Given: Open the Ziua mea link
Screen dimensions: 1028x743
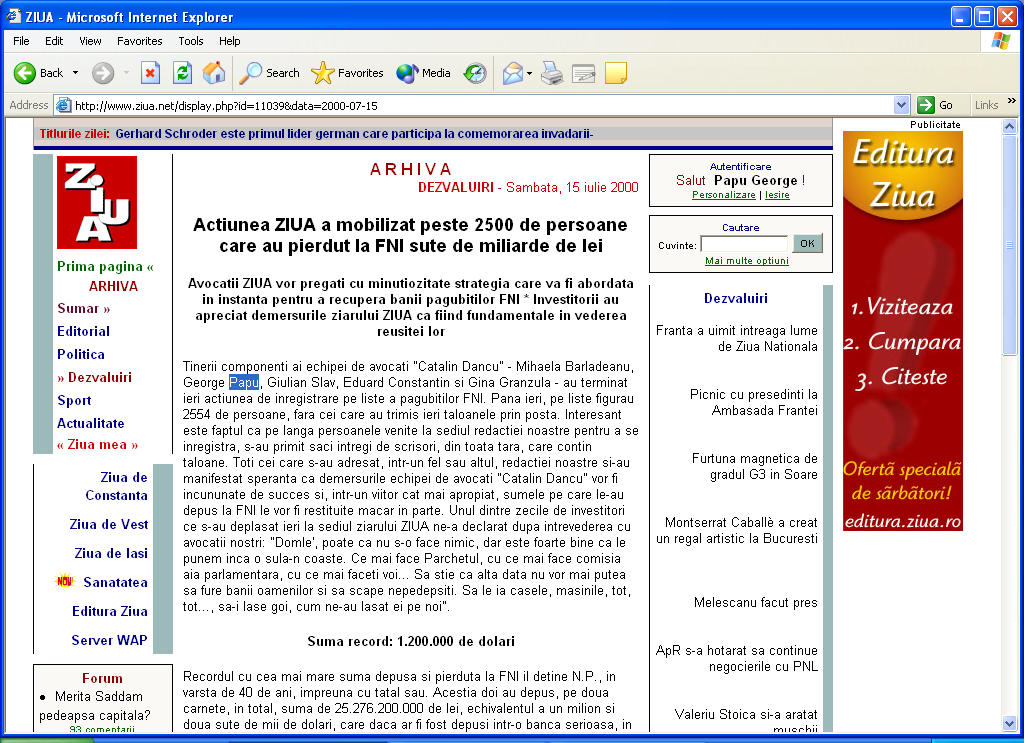Looking at the screenshot, I should point(97,445).
